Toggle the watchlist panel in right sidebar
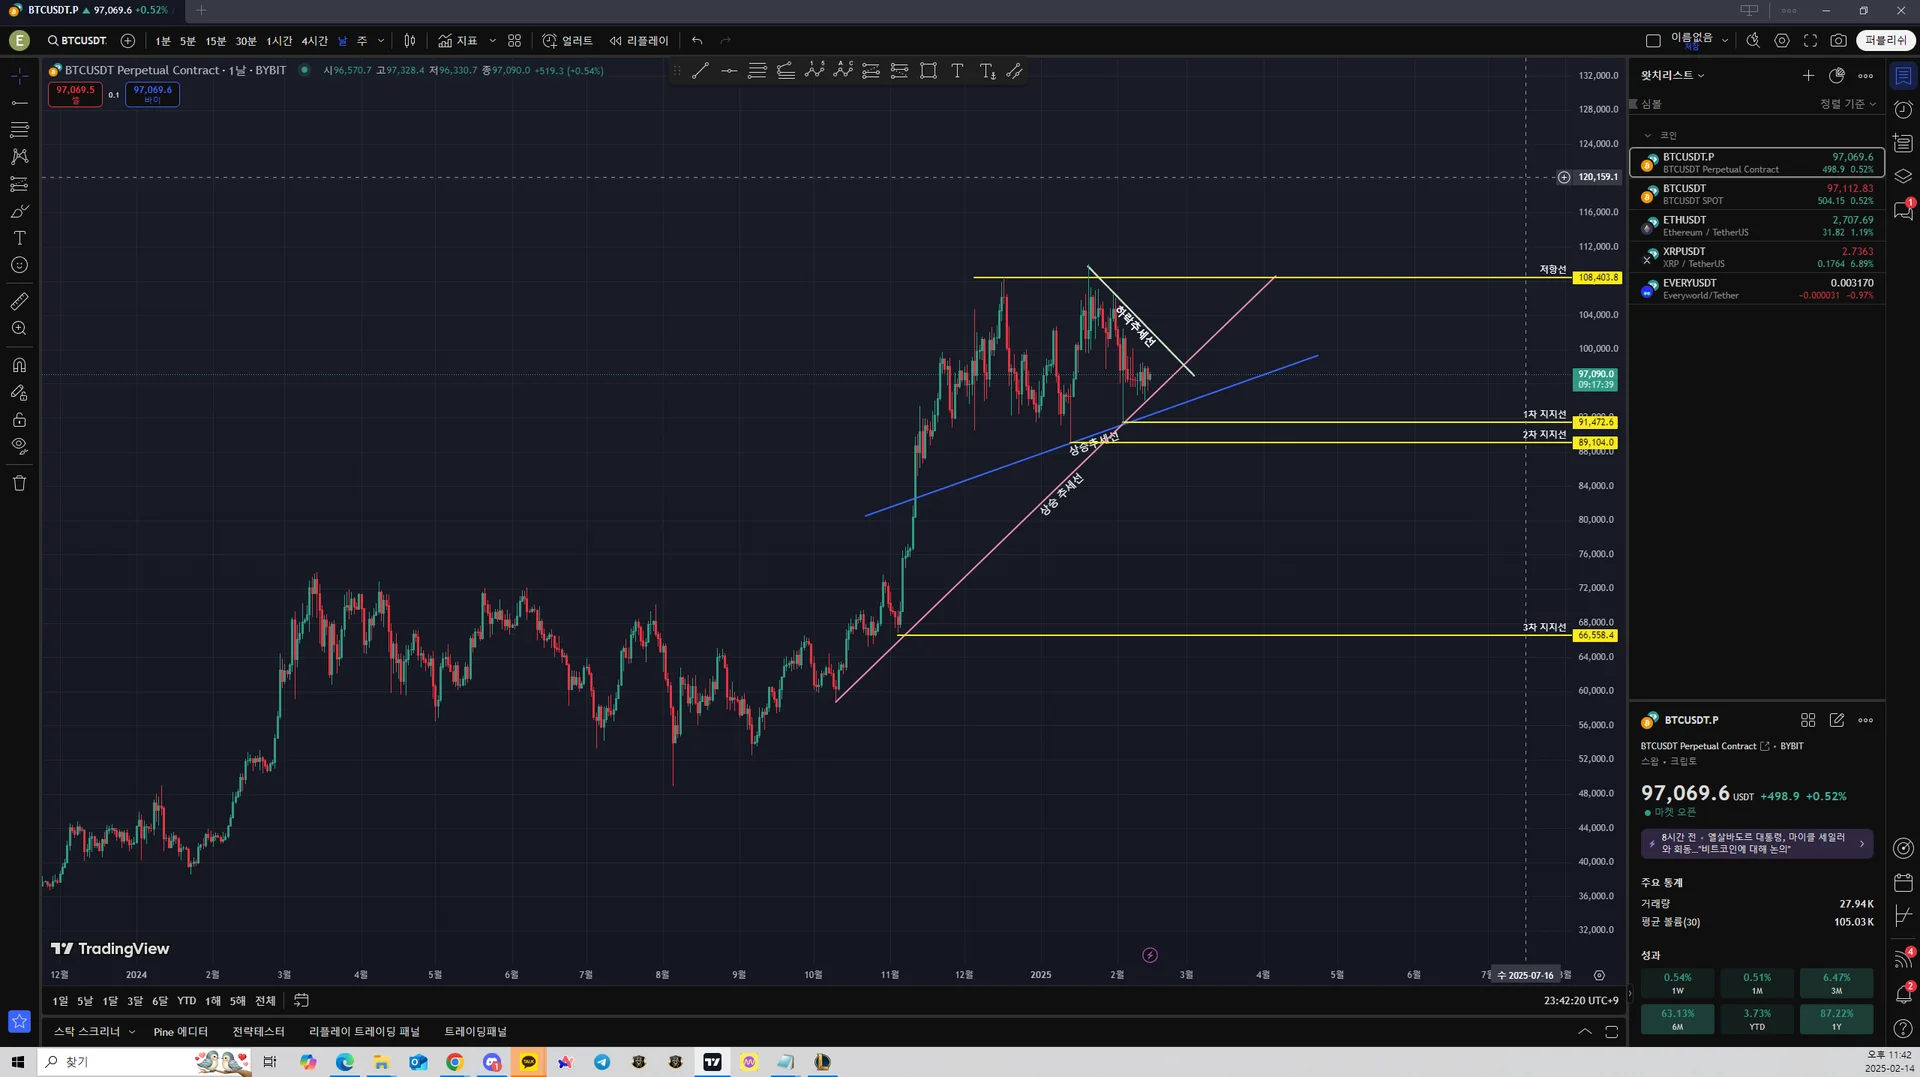This screenshot has width=1920, height=1077. 1903,76
